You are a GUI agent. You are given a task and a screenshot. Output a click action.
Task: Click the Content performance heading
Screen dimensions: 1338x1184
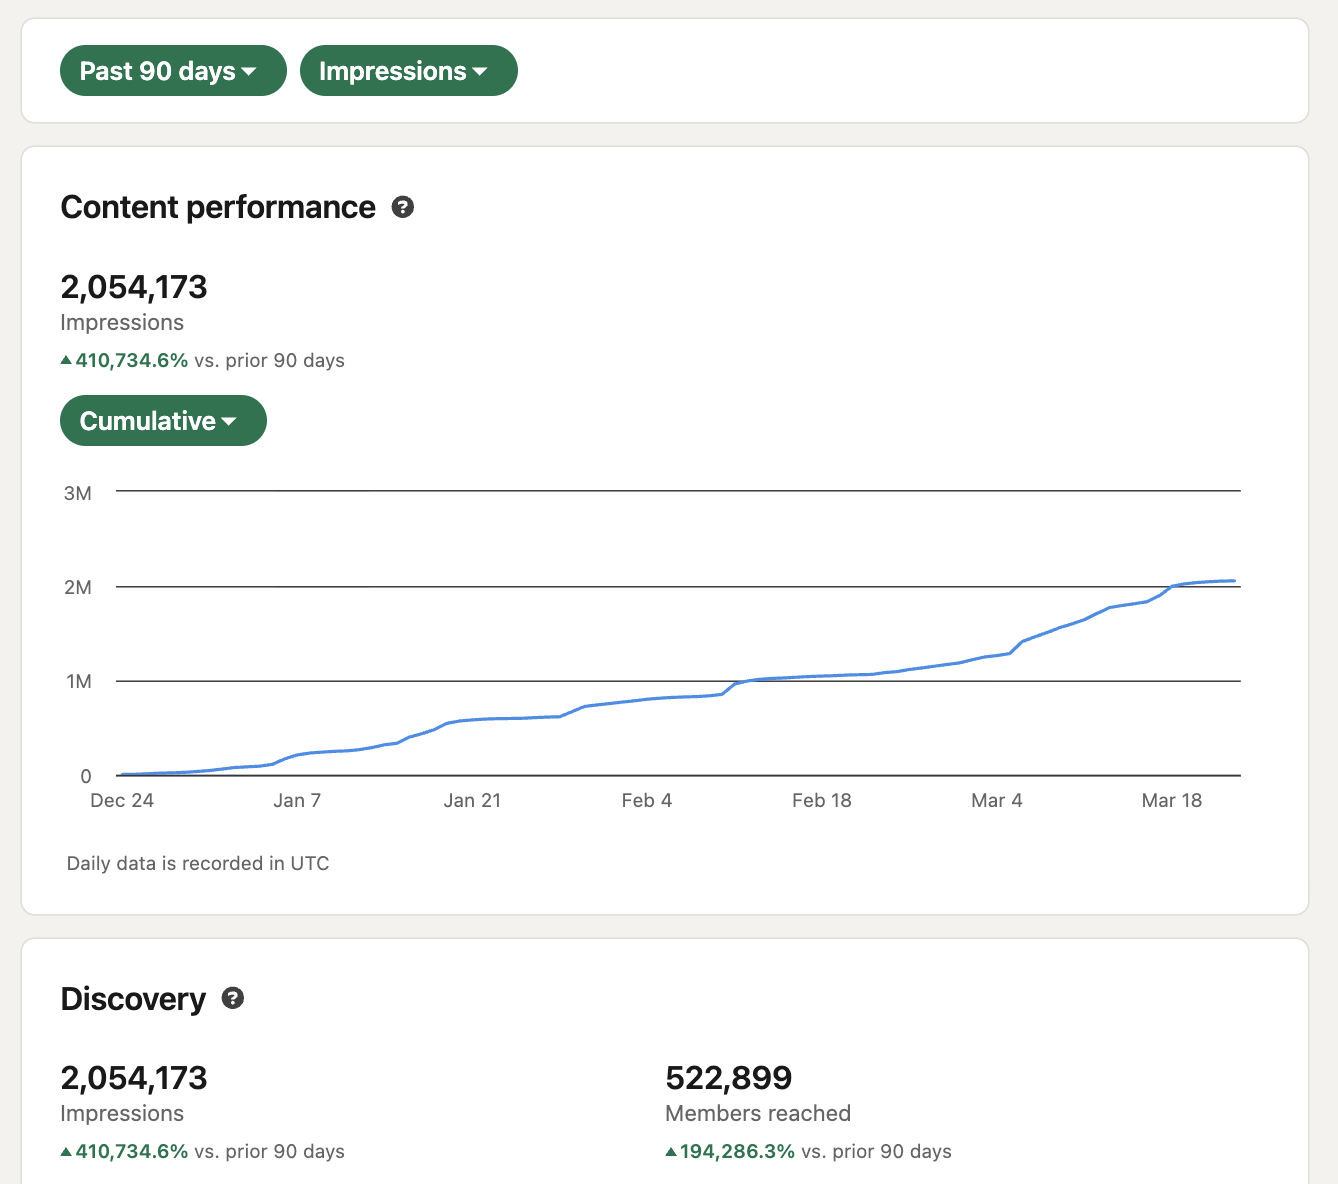[x=218, y=207]
